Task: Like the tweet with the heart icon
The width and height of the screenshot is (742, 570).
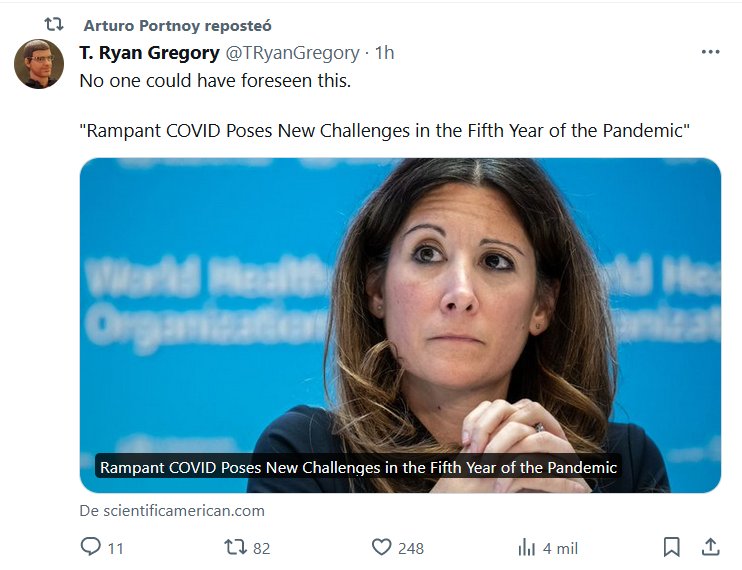Action: [381, 547]
